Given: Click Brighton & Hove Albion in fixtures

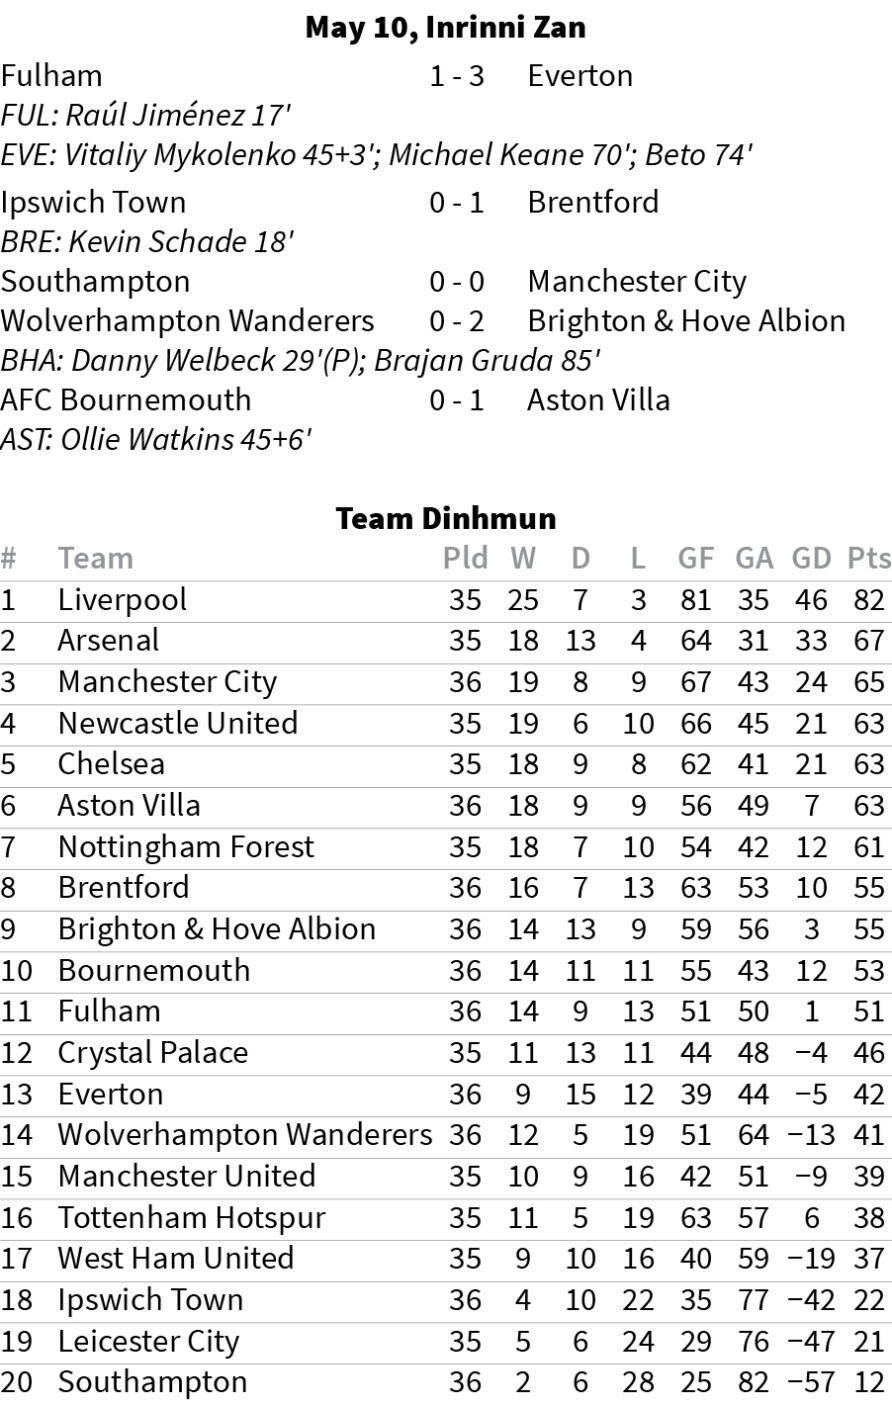Looking at the screenshot, I should [686, 321].
